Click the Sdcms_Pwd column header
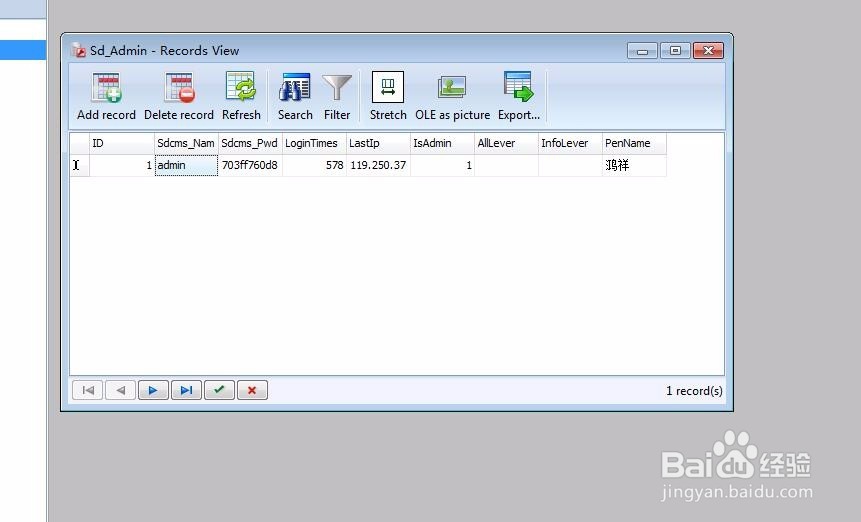 click(250, 143)
